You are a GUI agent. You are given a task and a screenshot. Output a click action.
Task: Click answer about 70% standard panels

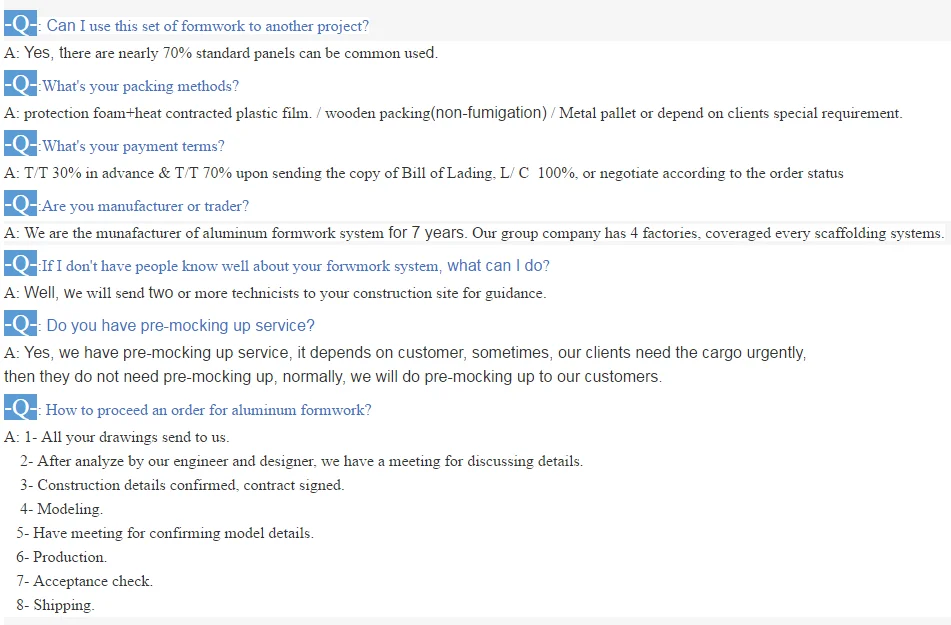(x=221, y=53)
